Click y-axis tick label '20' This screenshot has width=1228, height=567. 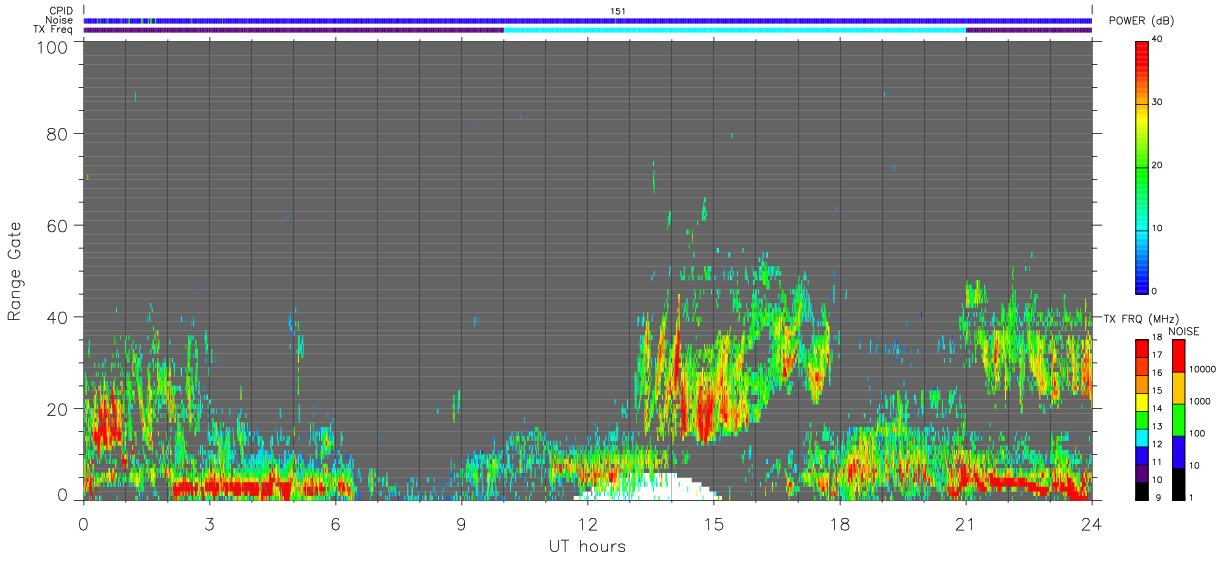[x=58, y=409]
